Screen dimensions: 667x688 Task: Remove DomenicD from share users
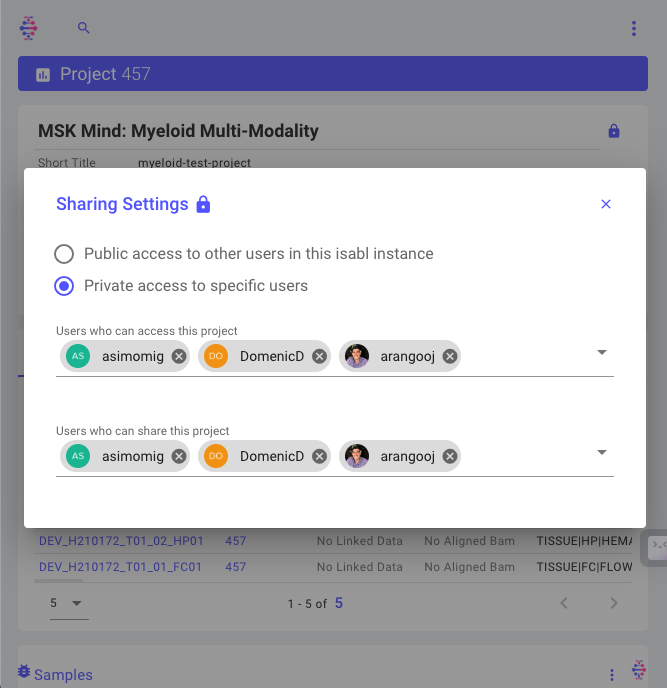[319, 456]
